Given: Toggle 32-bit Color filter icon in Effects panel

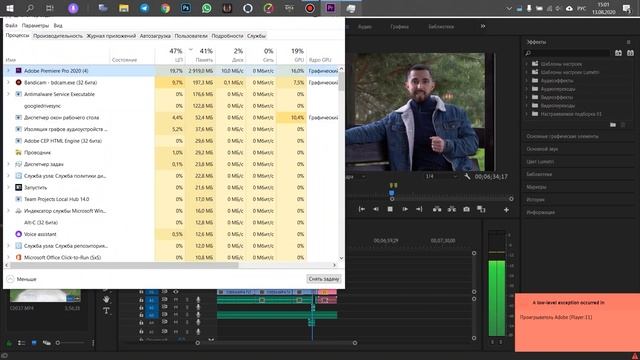Looking at the screenshot, I should (x=630, y=53).
